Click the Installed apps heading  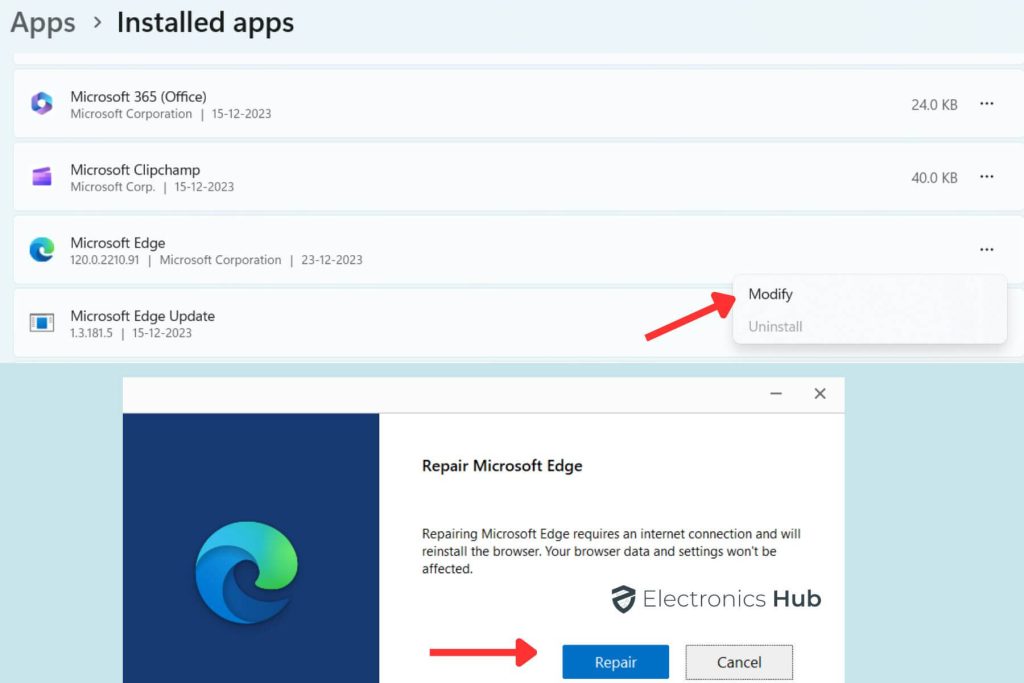click(x=204, y=22)
